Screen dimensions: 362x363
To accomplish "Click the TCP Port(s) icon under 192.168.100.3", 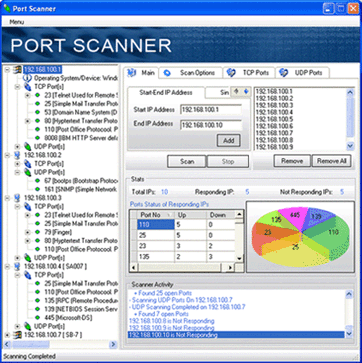I will (27, 206).
